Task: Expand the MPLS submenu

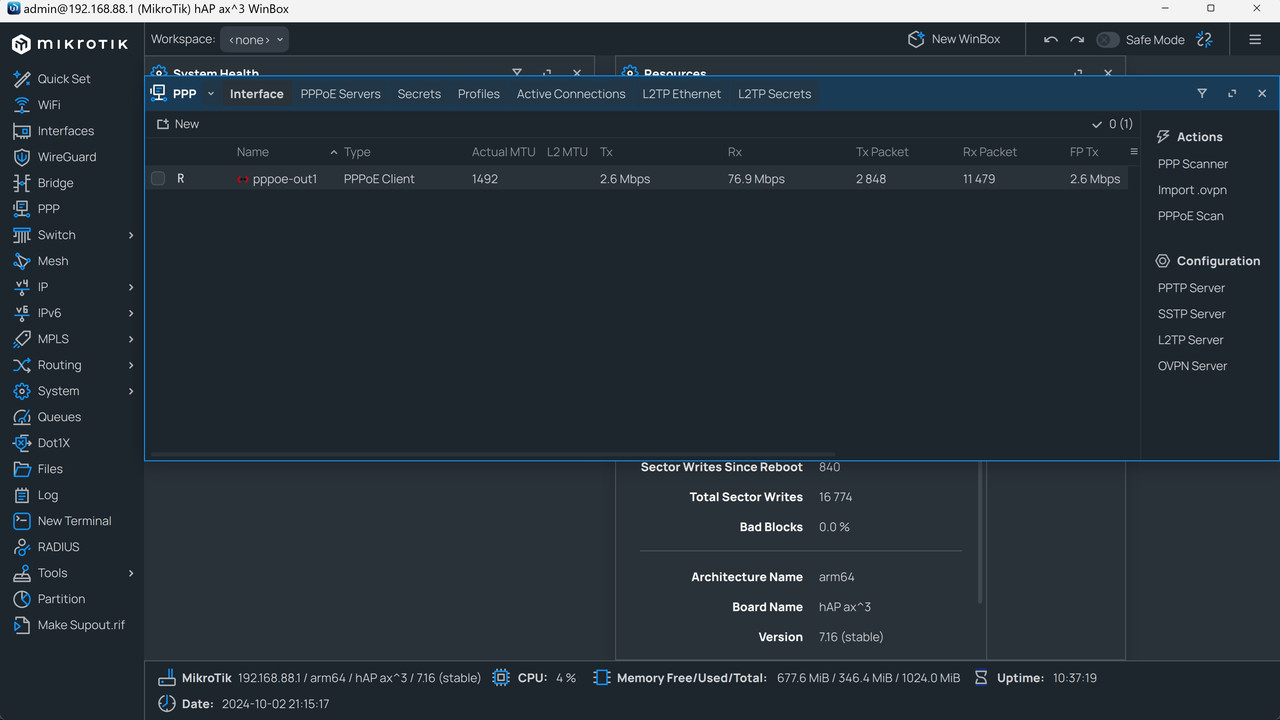Action: 131,339
